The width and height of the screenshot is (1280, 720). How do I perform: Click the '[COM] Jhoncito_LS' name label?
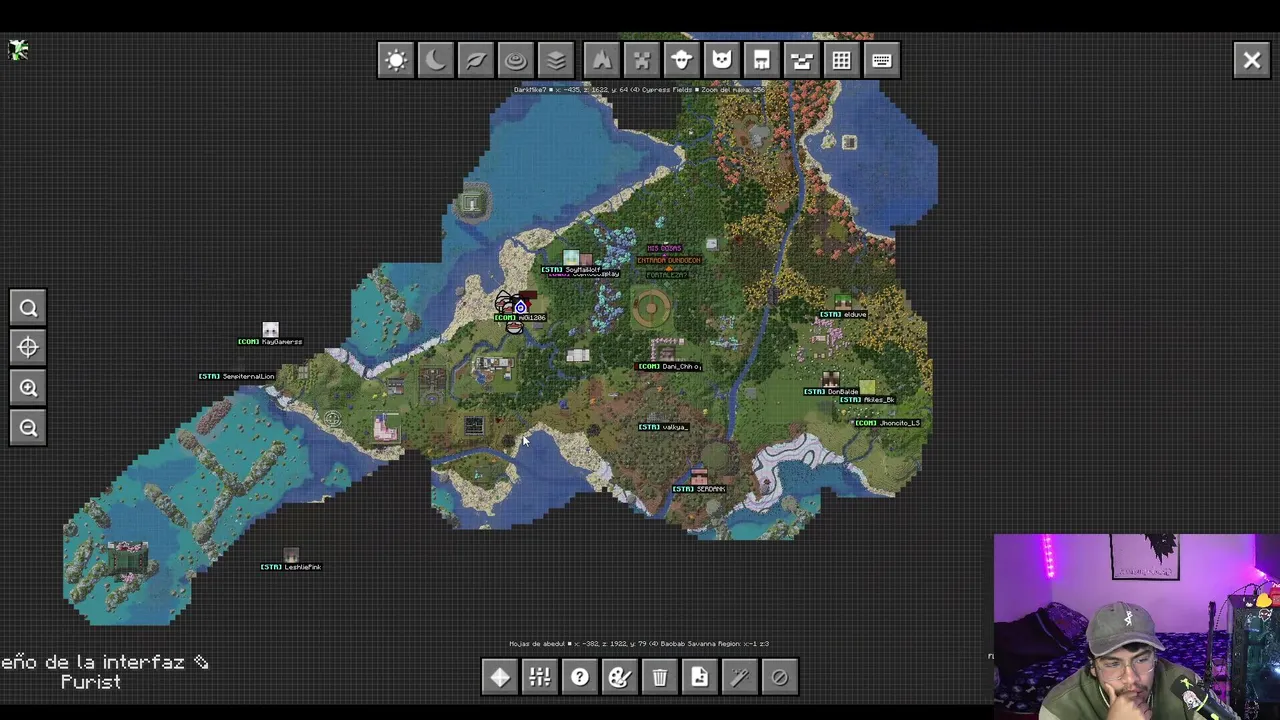(887, 423)
